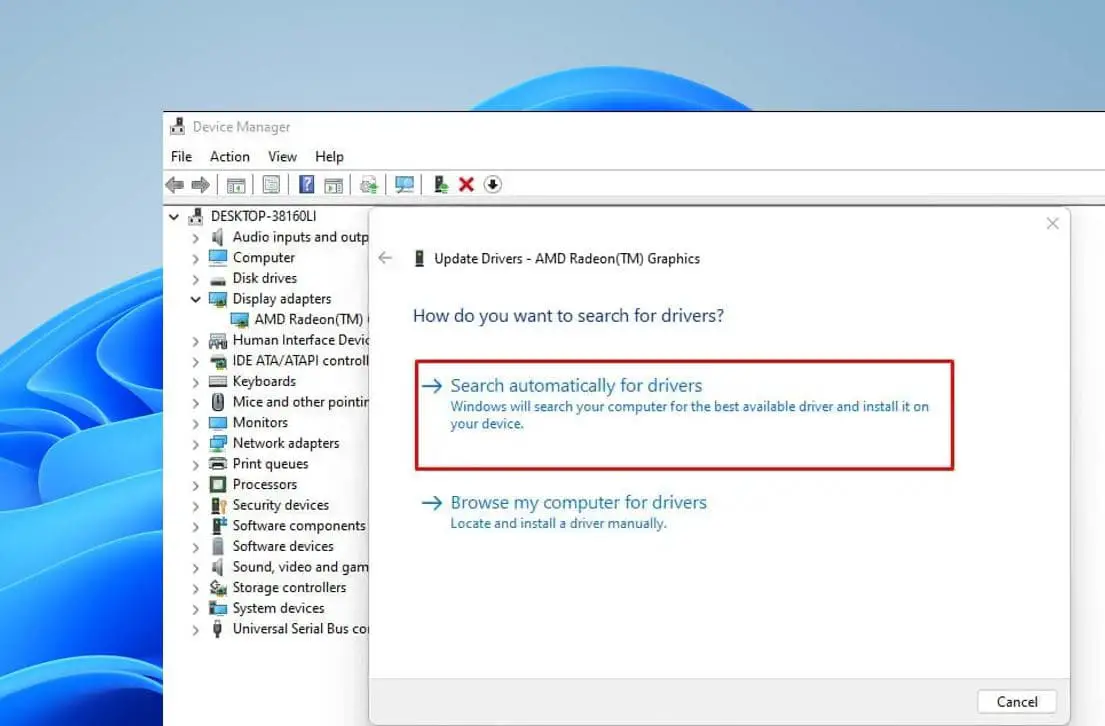
Task: Click the Cancel button
Action: pos(1016,701)
